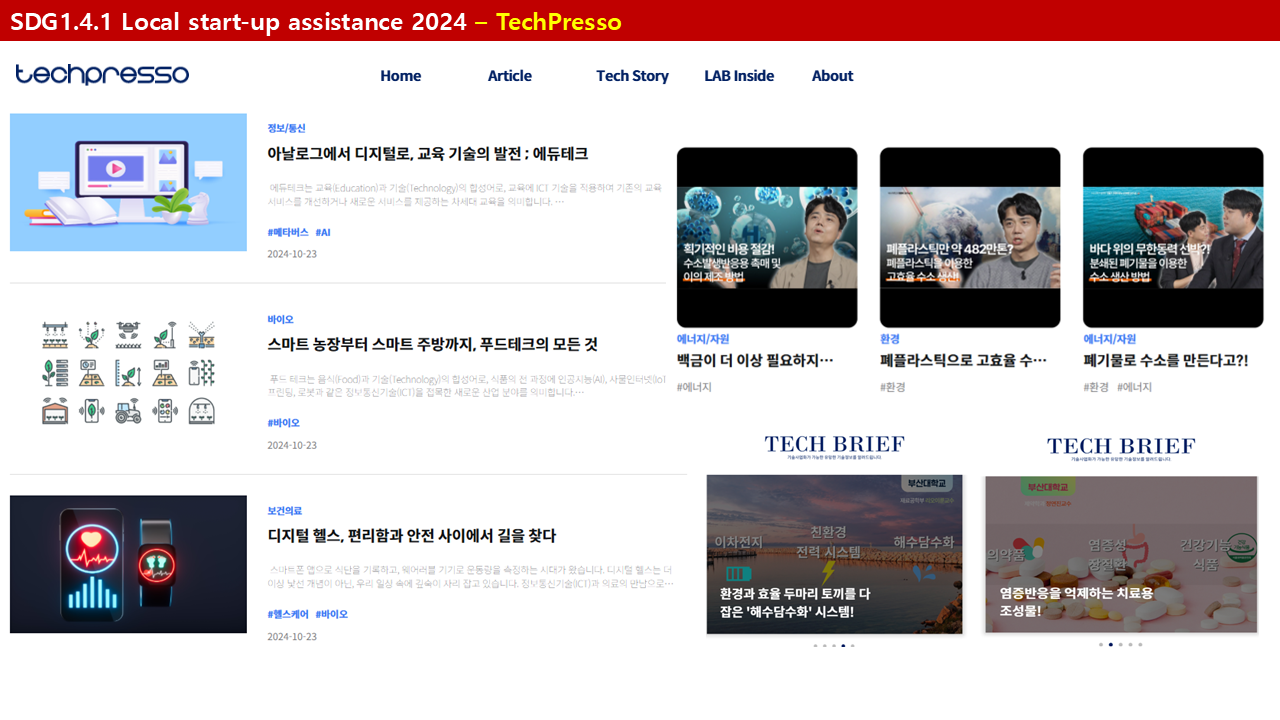Image resolution: width=1280 pixels, height=720 pixels.
Task: Open the digital health smartwatch thumbnail
Action: [128, 564]
